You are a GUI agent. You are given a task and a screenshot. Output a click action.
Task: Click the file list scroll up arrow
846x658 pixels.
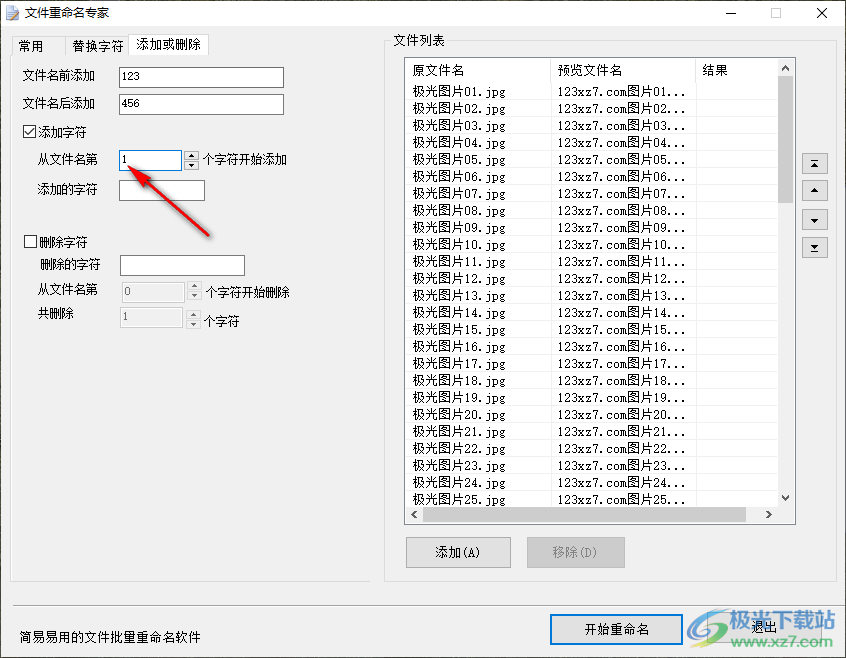tap(786, 68)
